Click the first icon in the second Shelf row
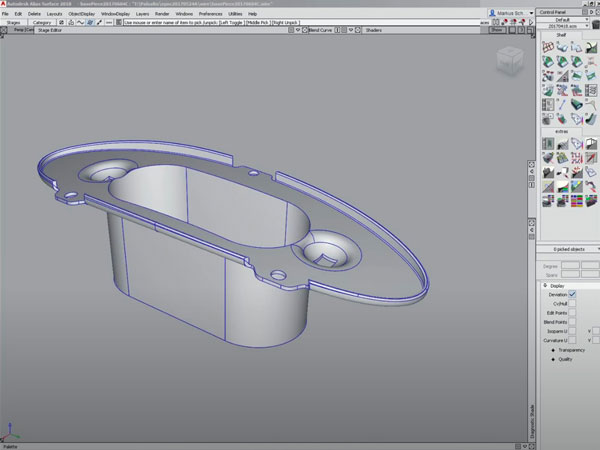The width and height of the screenshot is (600, 450). (x=548, y=62)
